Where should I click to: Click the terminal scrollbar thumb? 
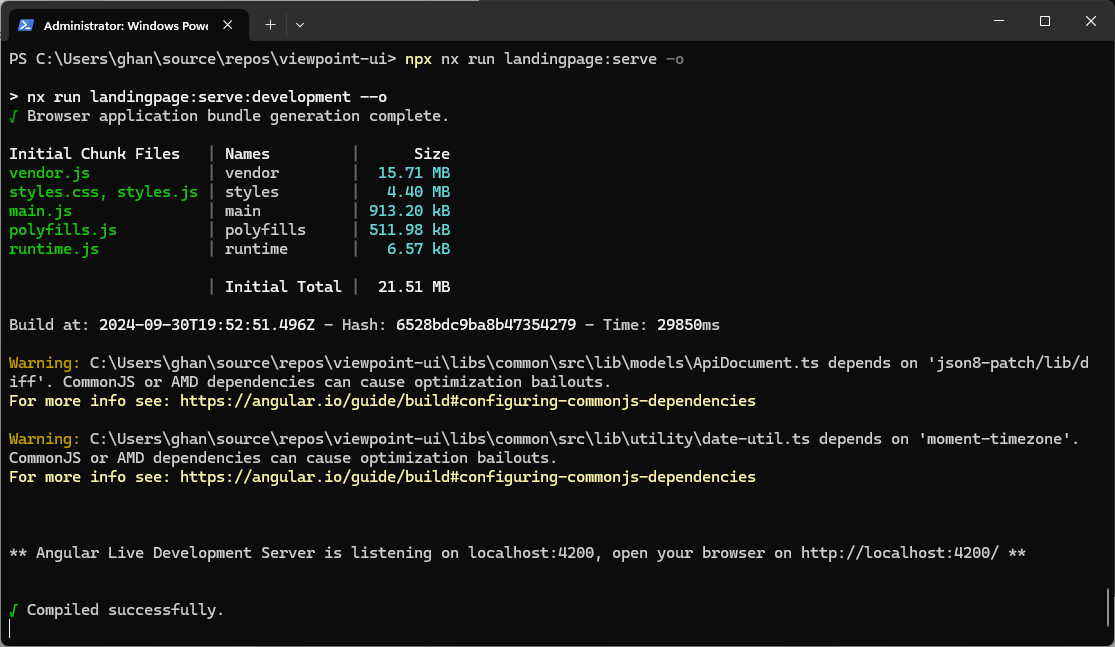(x=1108, y=606)
